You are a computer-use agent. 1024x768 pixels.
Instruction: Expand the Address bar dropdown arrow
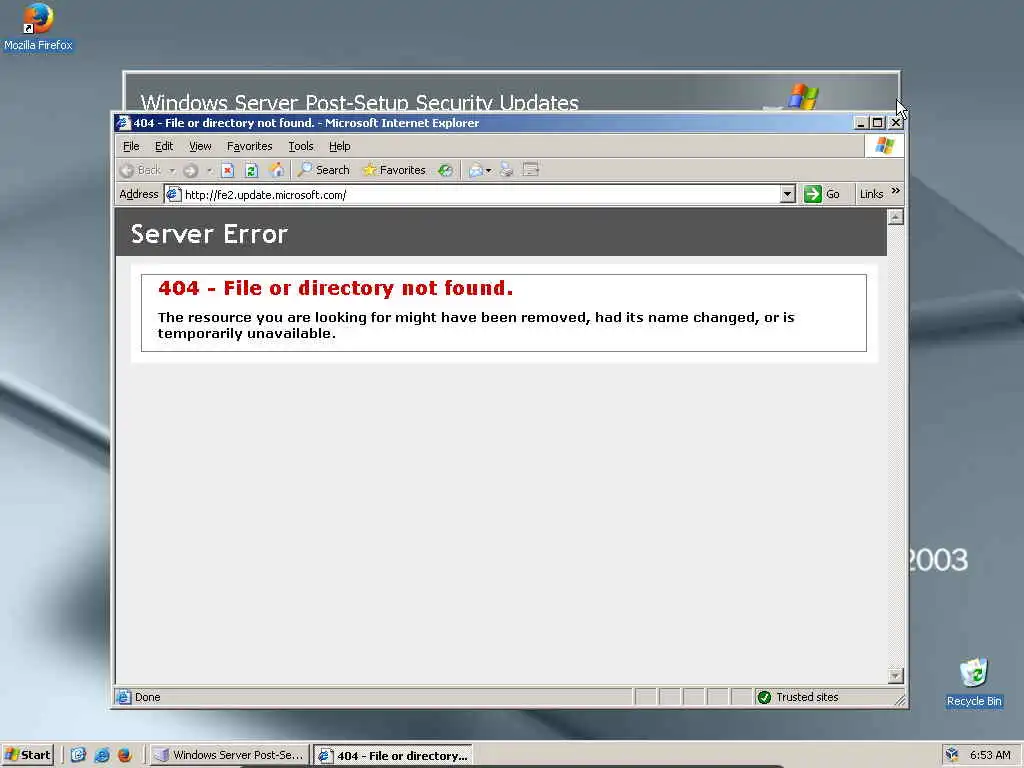(788, 194)
